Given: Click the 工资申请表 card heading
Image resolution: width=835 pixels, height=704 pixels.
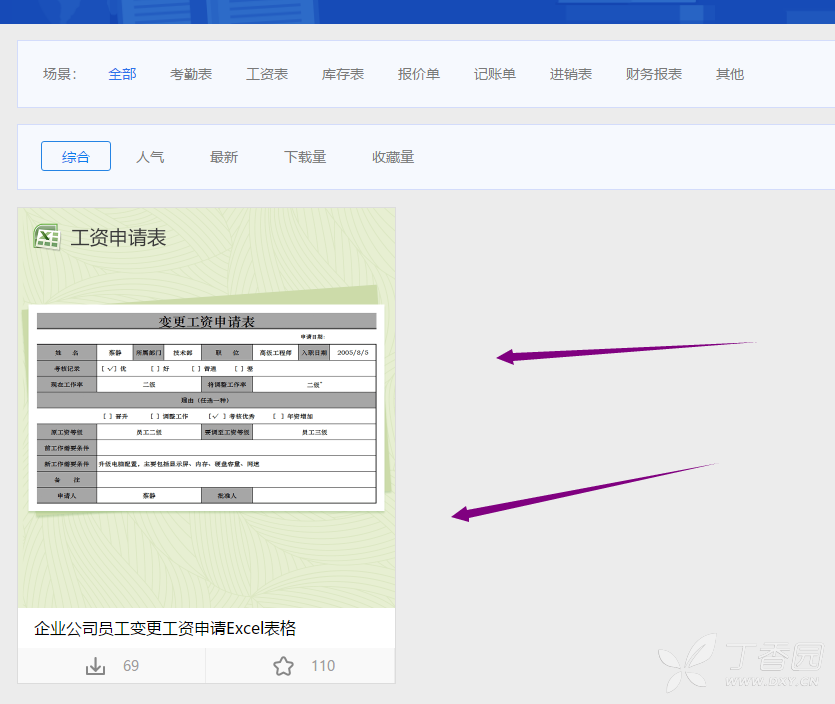Looking at the screenshot, I should pos(118,238).
